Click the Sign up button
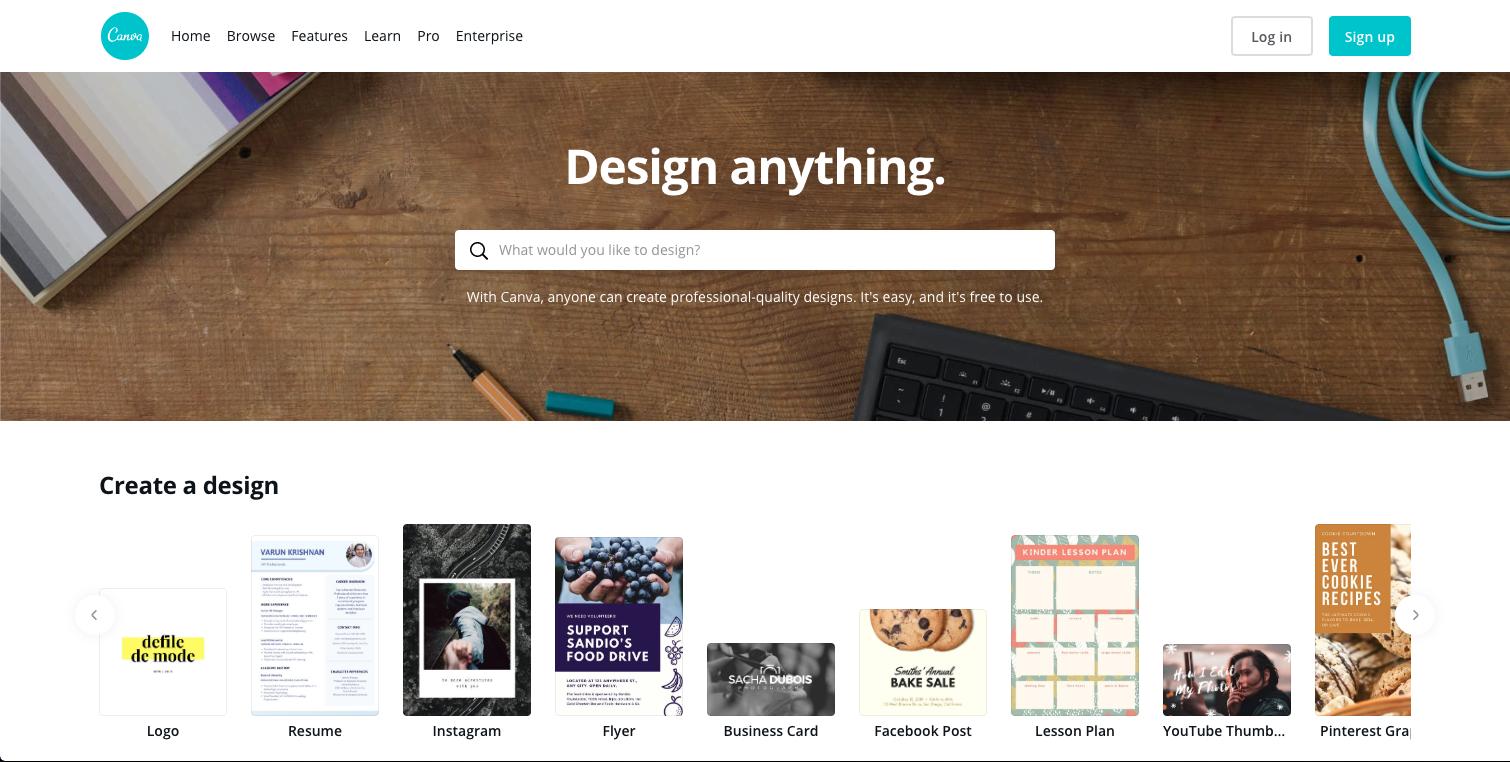Screen dimensions: 1510x762 (1369, 36)
